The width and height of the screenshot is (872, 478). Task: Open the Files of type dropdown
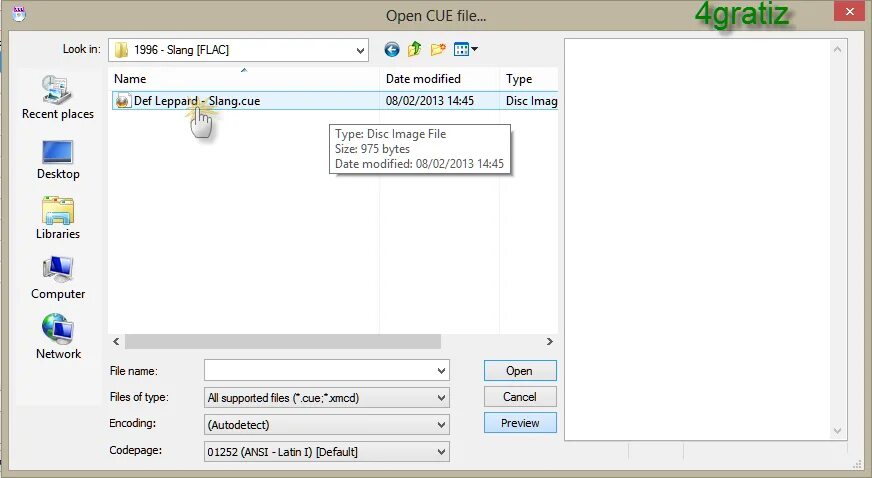click(441, 398)
